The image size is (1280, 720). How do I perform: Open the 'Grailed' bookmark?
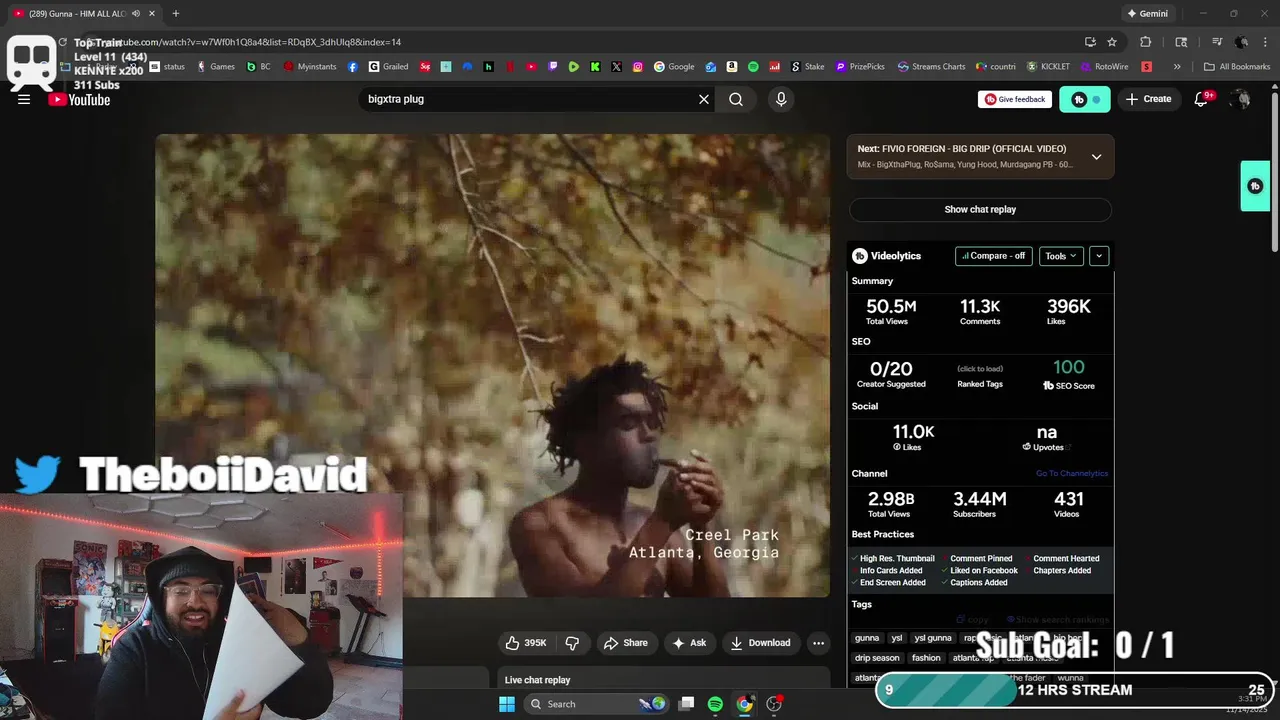[x=388, y=67]
